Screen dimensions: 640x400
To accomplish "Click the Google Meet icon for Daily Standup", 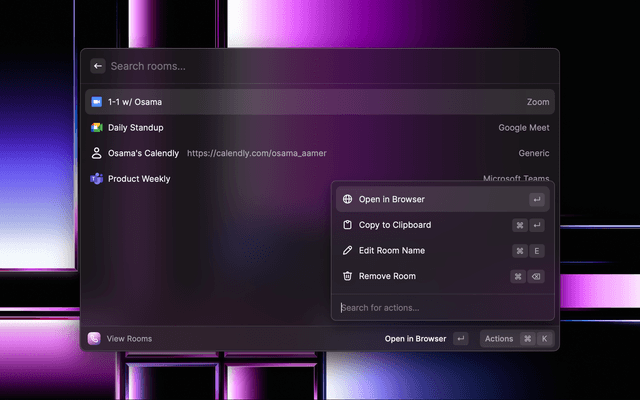I will (x=97, y=128).
